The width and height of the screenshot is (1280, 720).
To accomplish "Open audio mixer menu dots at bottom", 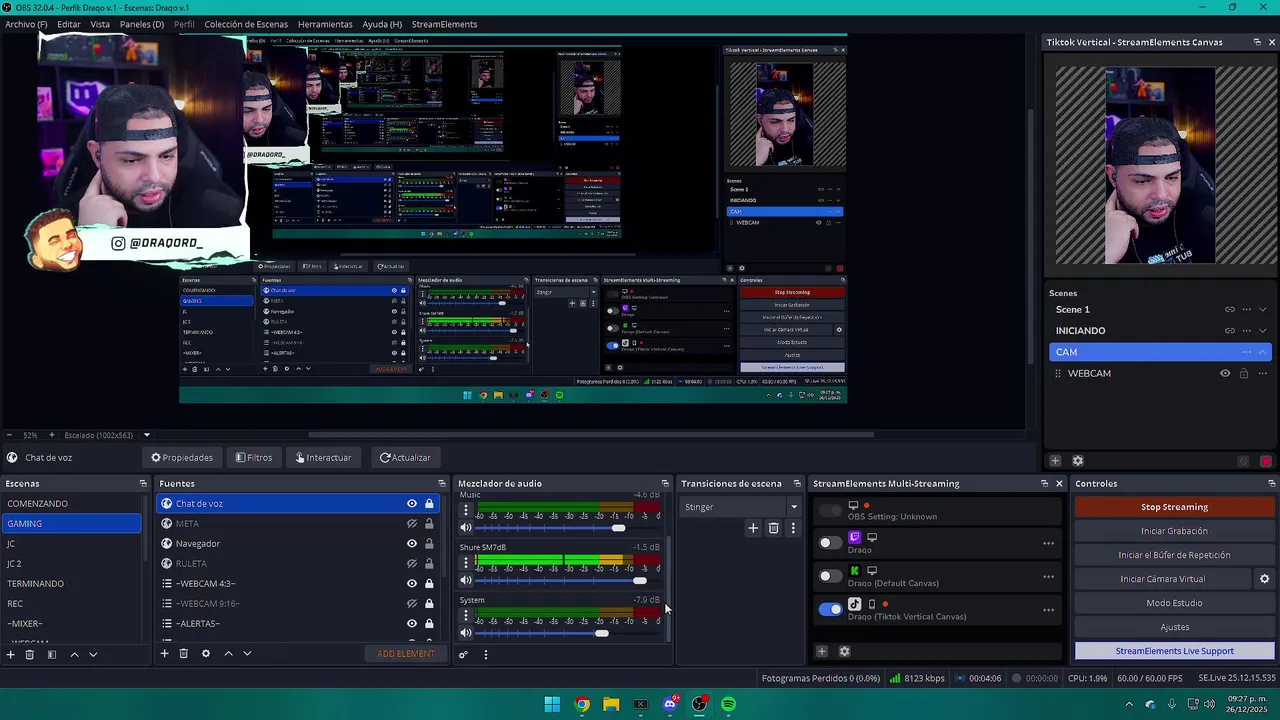I will [486, 655].
